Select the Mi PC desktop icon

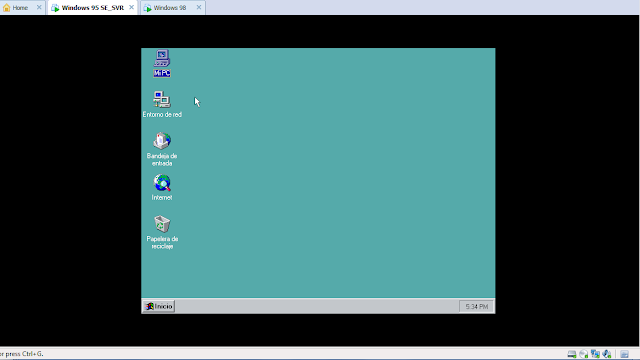pyautogui.click(x=162, y=63)
